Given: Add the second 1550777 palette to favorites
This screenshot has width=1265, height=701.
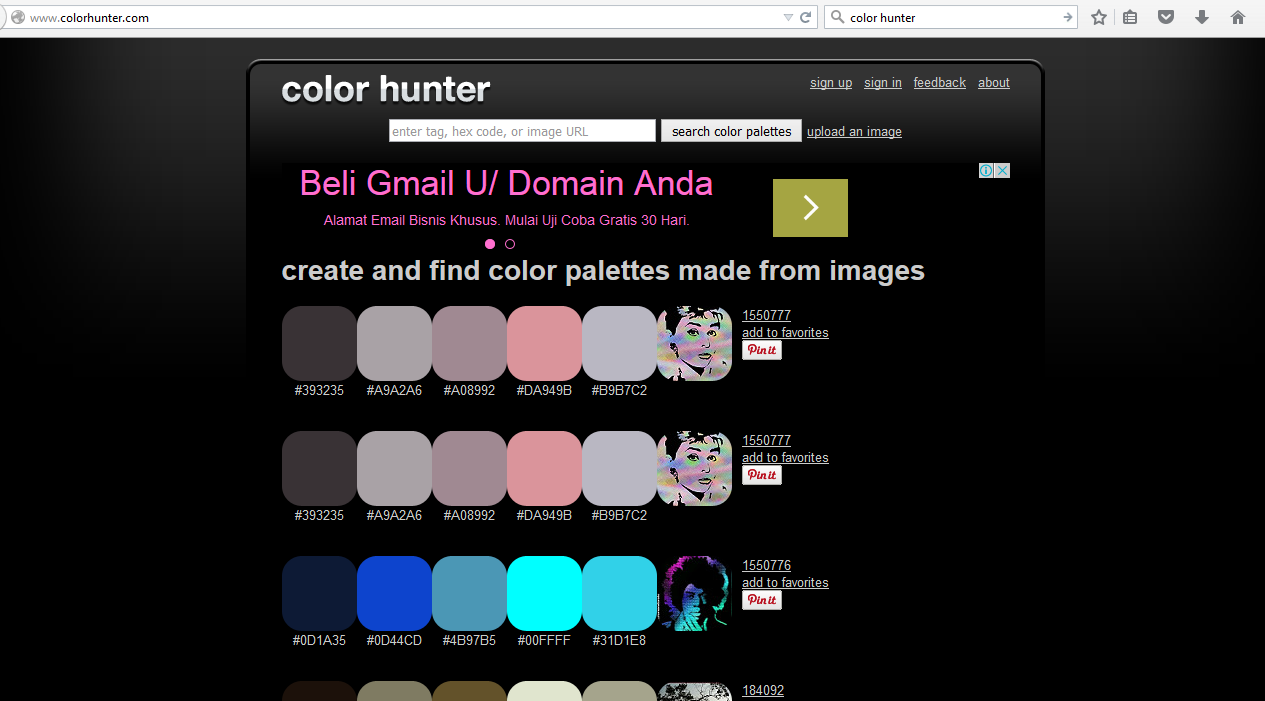Looking at the screenshot, I should click(x=785, y=457).
